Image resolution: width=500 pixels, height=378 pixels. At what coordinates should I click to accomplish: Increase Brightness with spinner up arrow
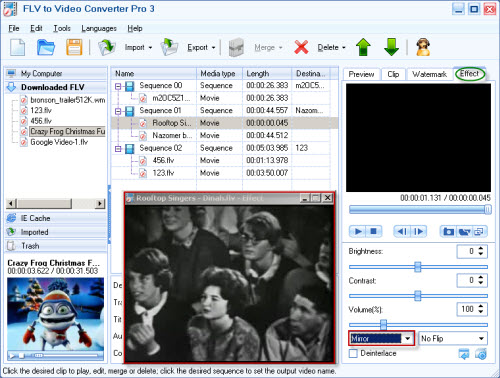[x=481, y=248]
